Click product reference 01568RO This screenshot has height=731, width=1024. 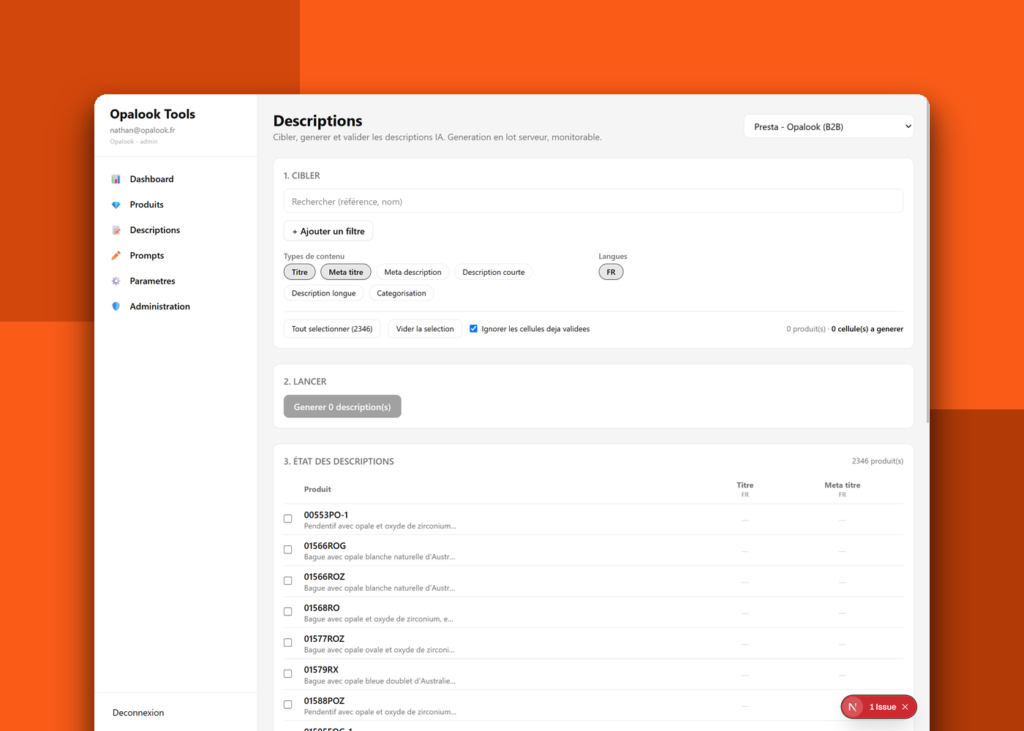(321, 608)
